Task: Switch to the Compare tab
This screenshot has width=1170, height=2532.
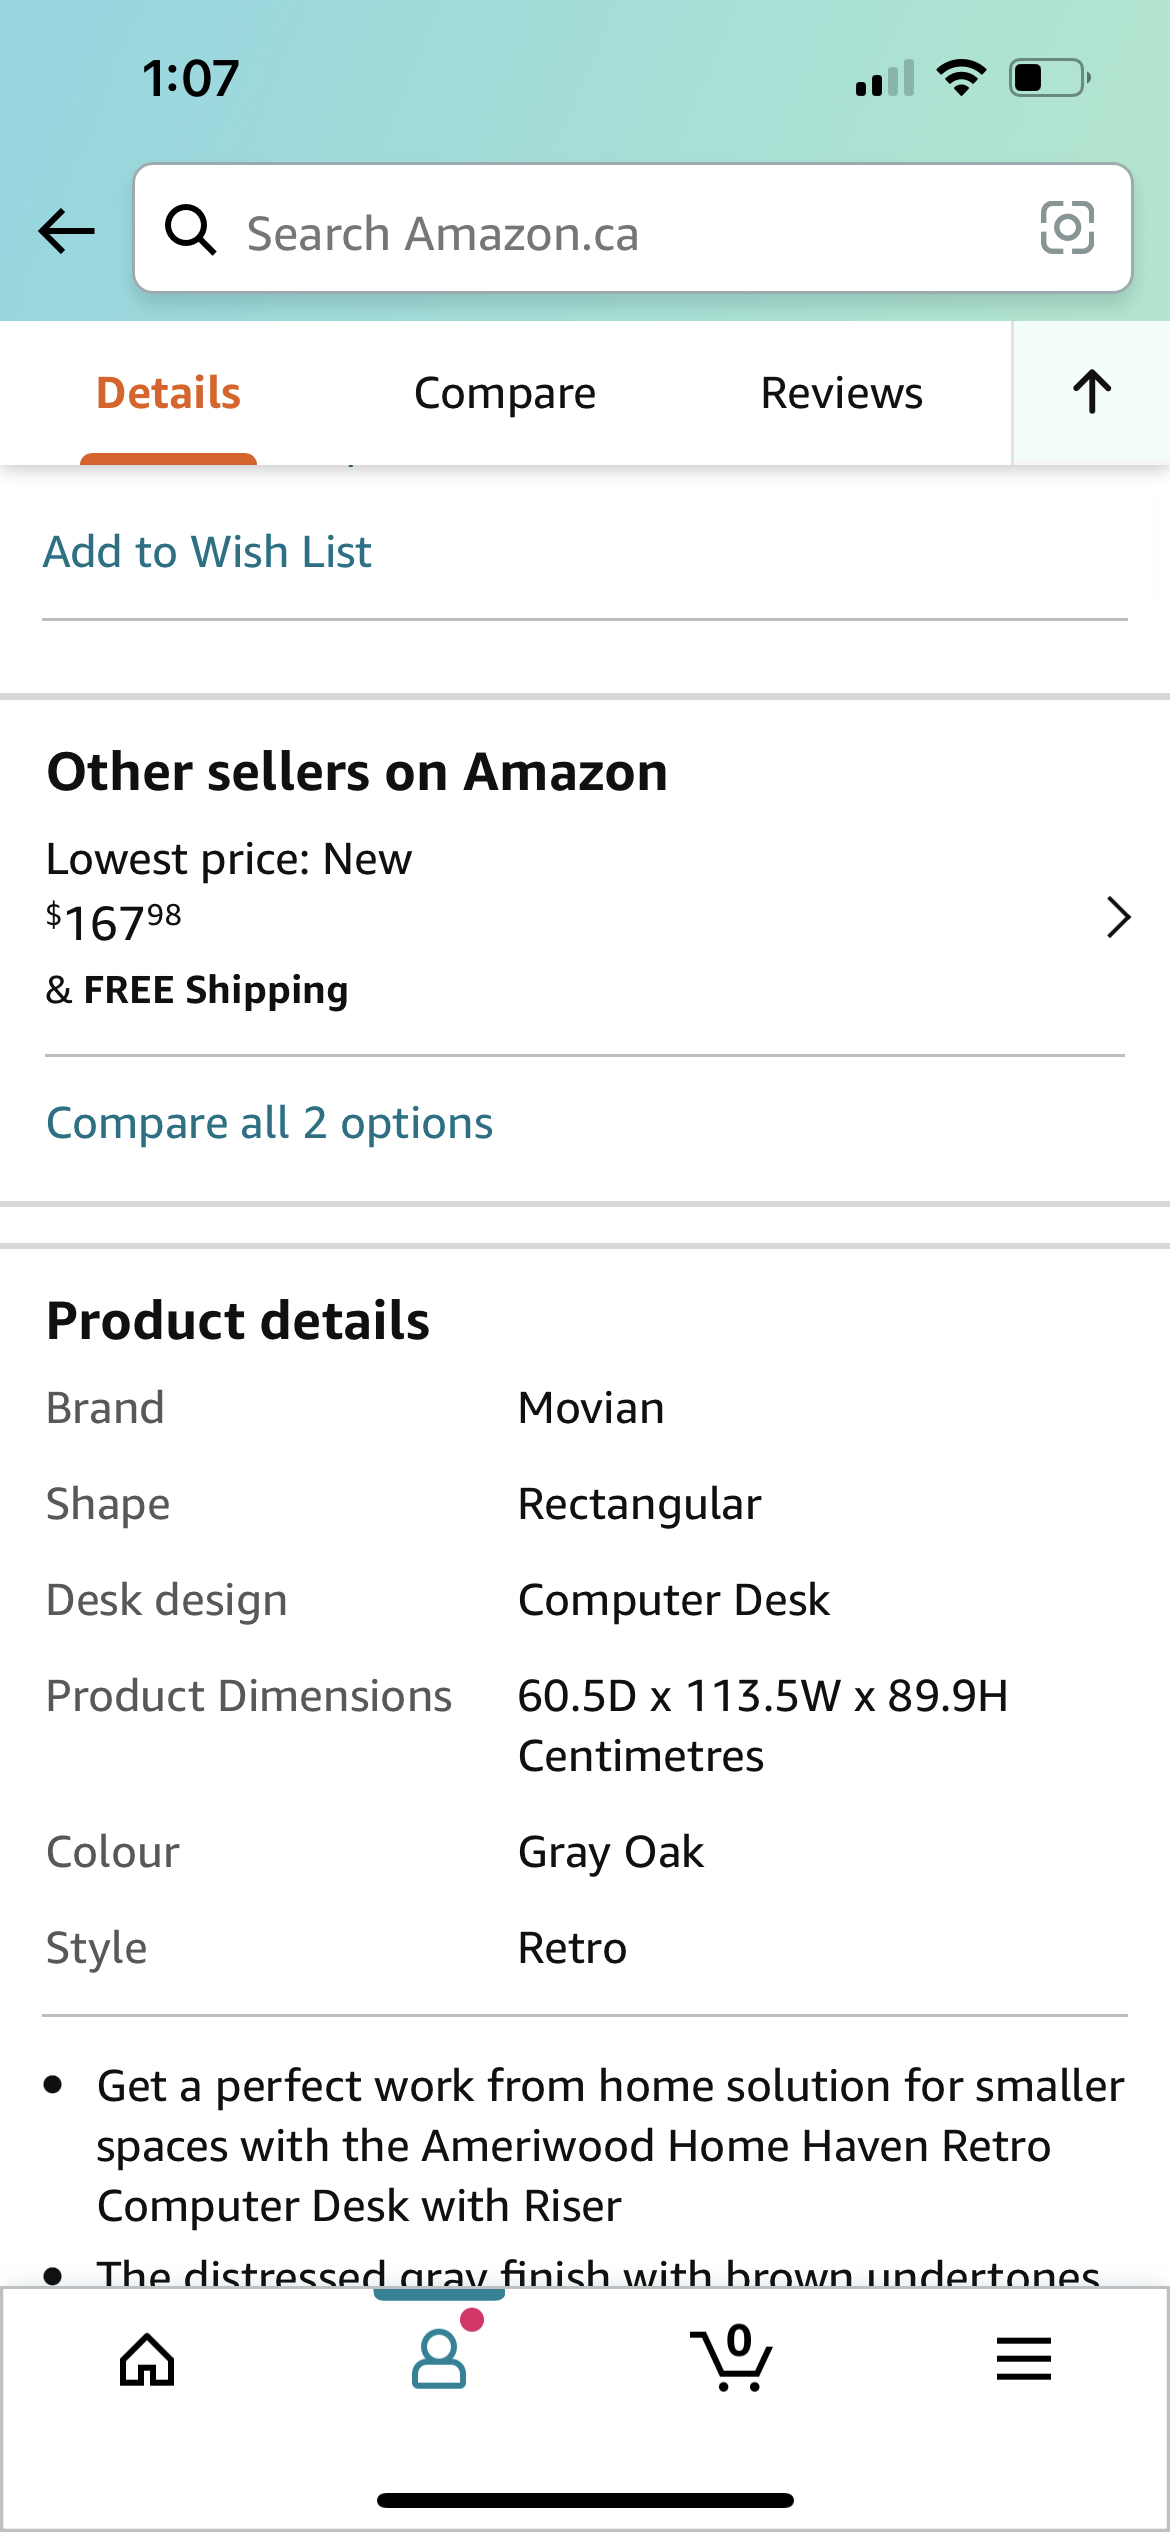Action: pyautogui.click(x=505, y=393)
